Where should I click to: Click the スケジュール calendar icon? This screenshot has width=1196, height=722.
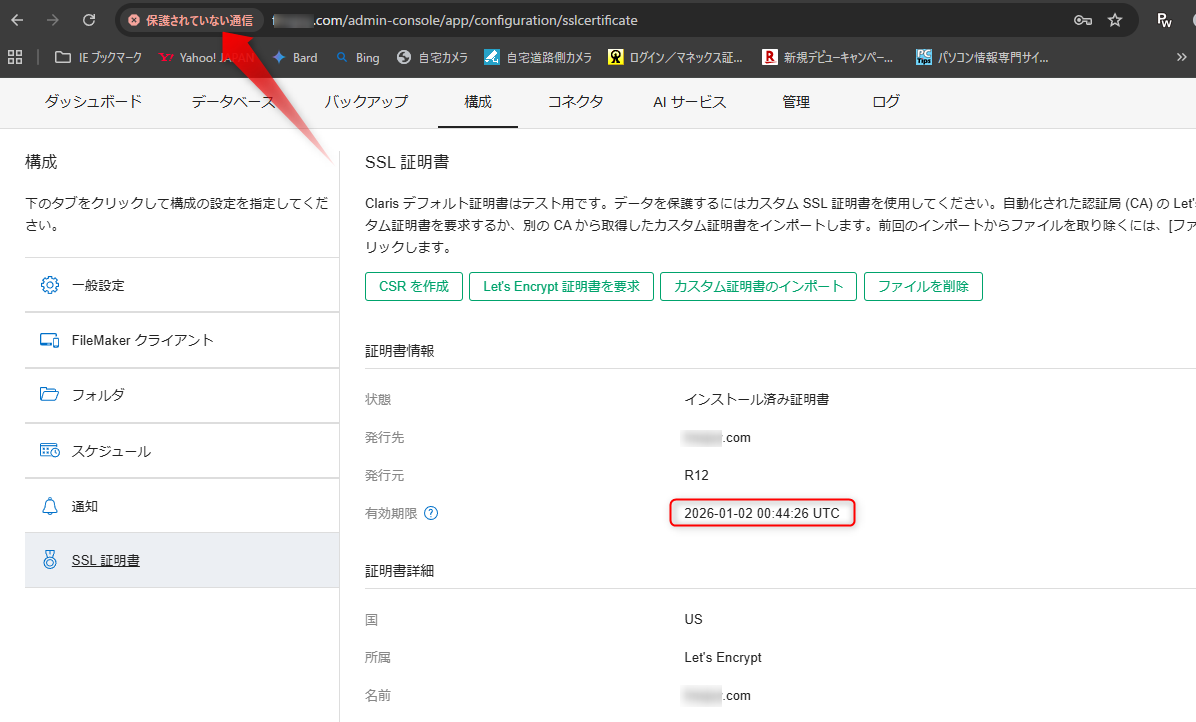50,451
